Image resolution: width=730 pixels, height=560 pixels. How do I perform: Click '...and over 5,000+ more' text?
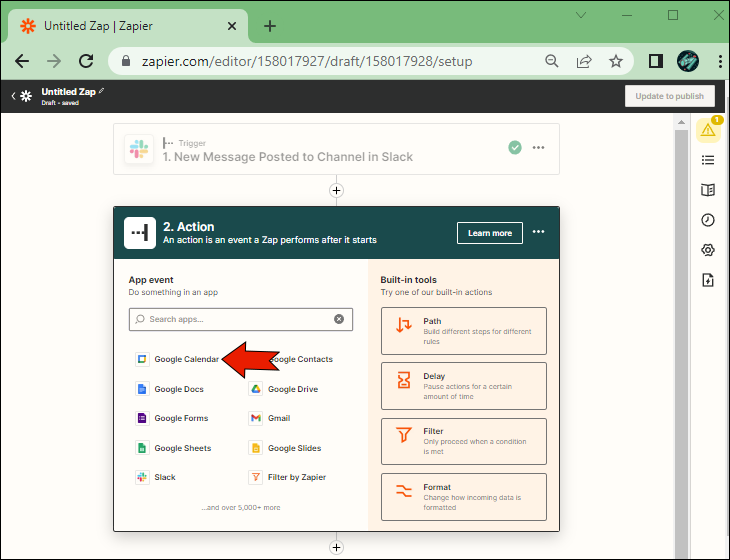(241, 507)
